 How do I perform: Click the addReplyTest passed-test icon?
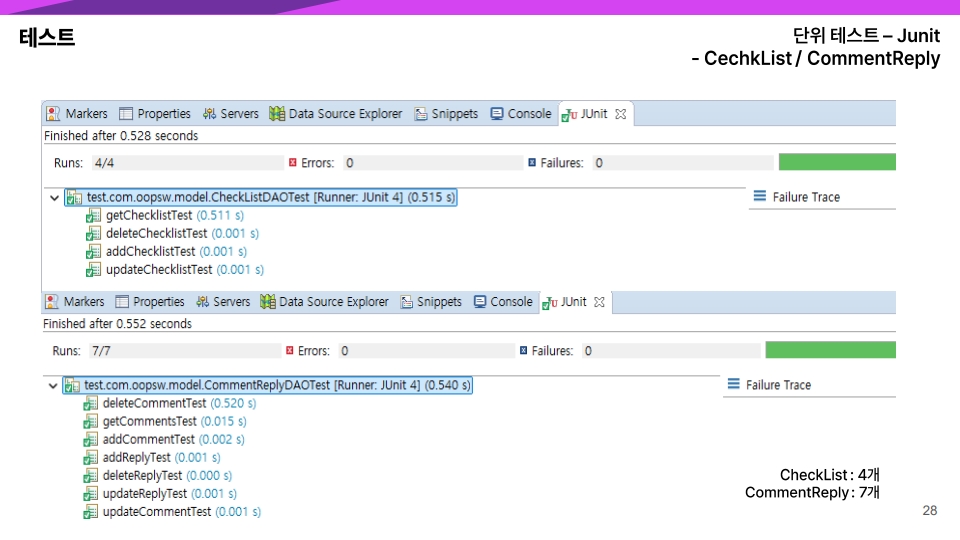(90, 457)
